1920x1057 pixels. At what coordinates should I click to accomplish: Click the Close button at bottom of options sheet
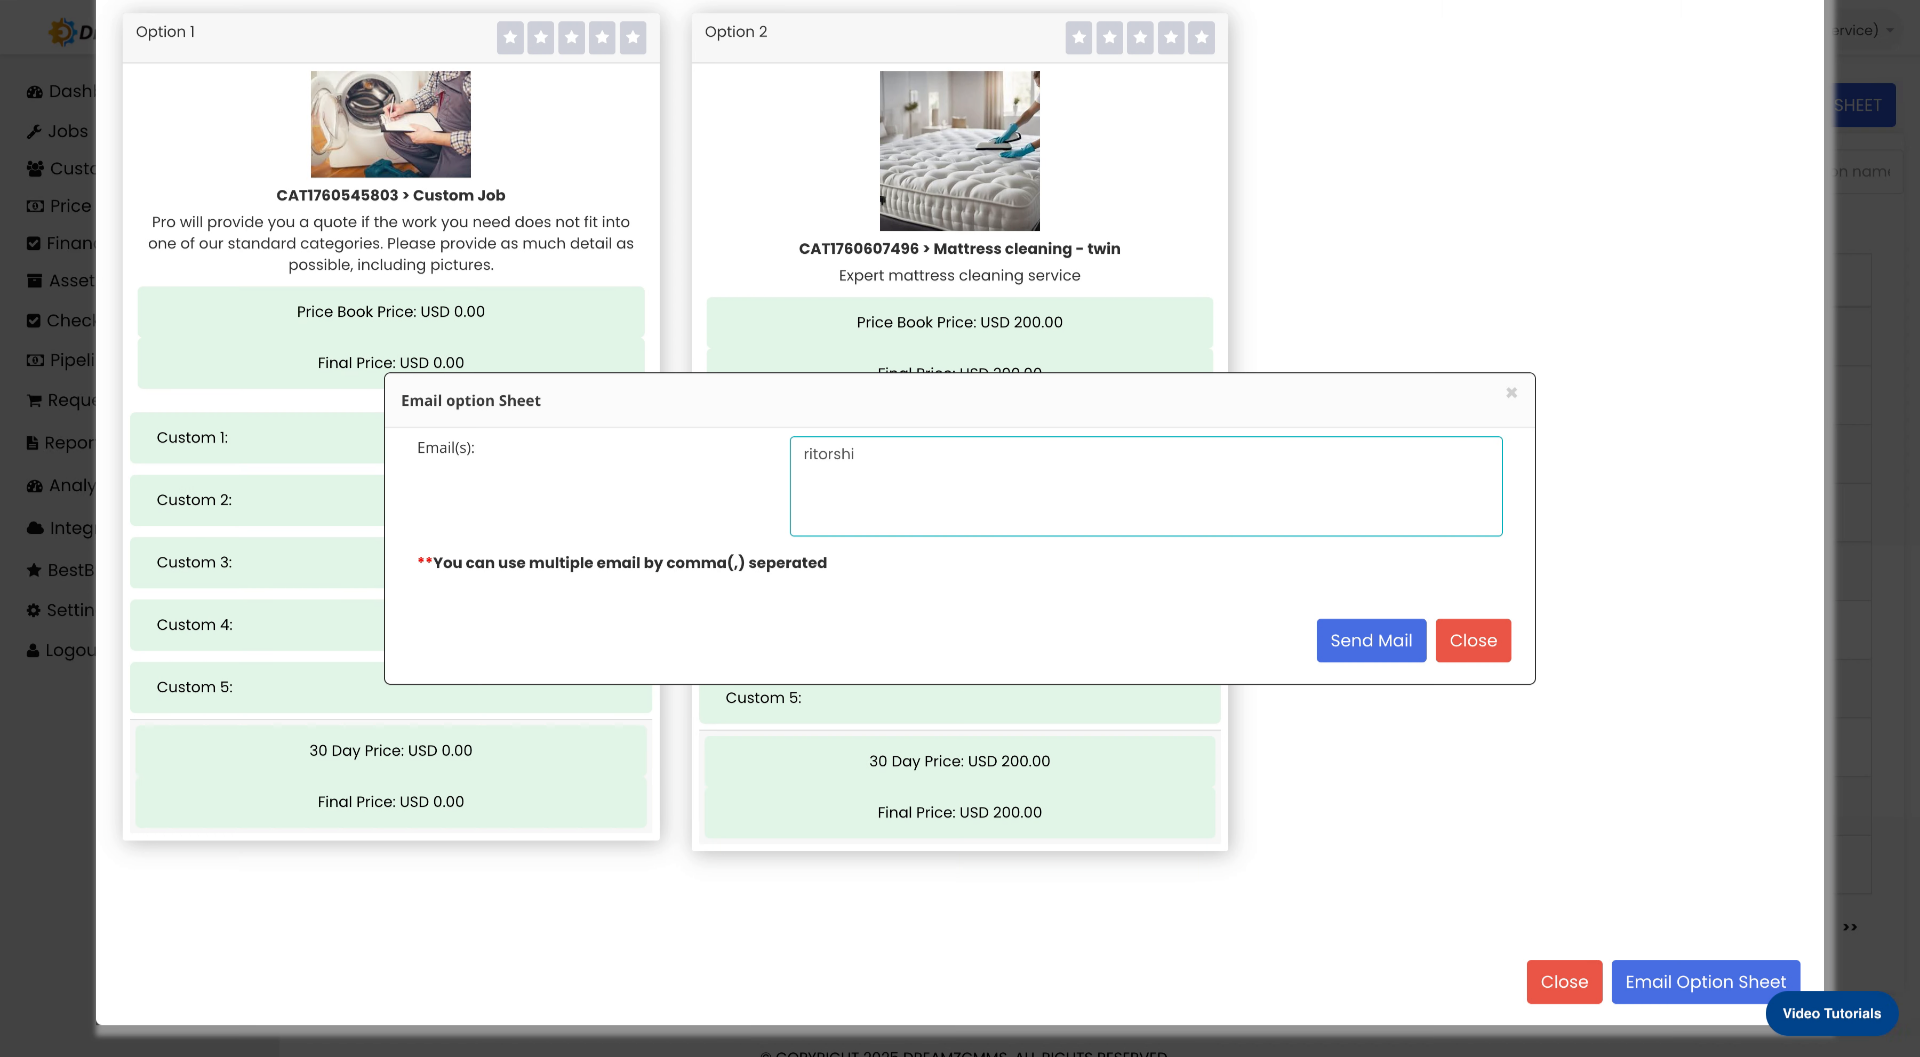[x=1564, y=982]
